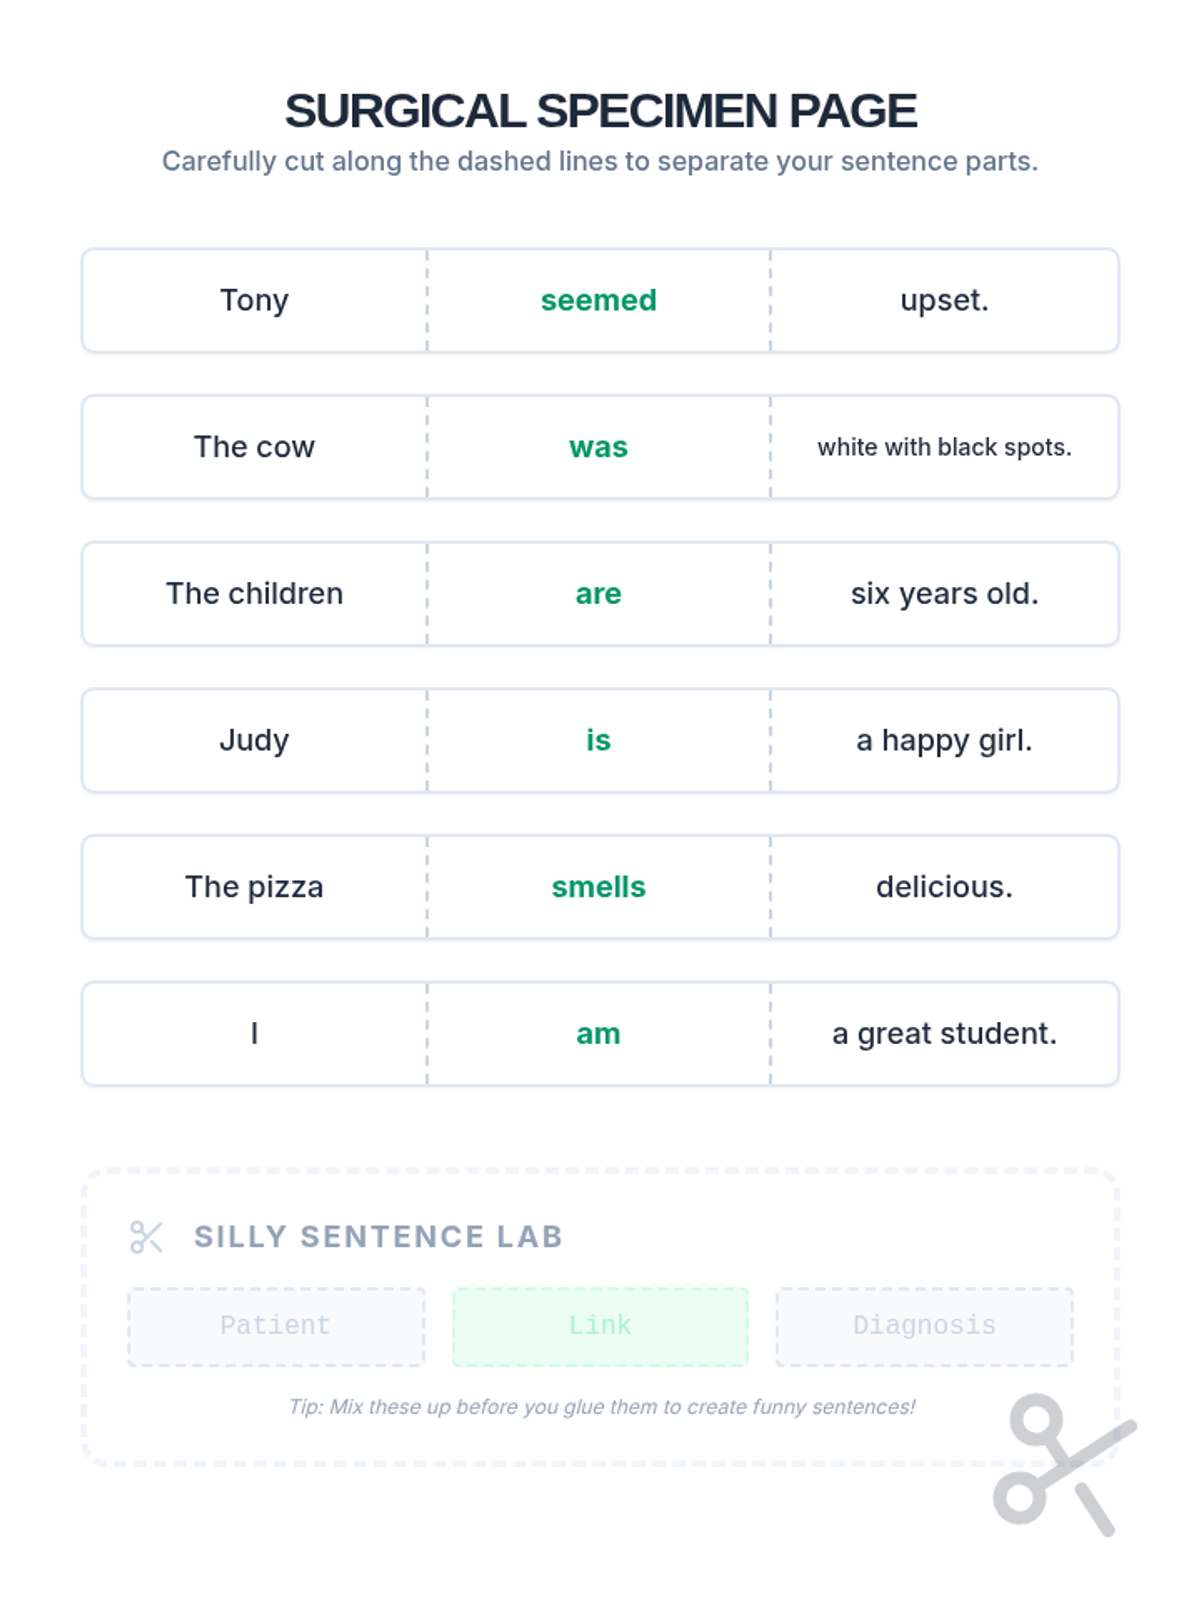Click the 'Tony' subject card
The width and height of the screenshot is (1200, 1600).
tap(255, 300)
